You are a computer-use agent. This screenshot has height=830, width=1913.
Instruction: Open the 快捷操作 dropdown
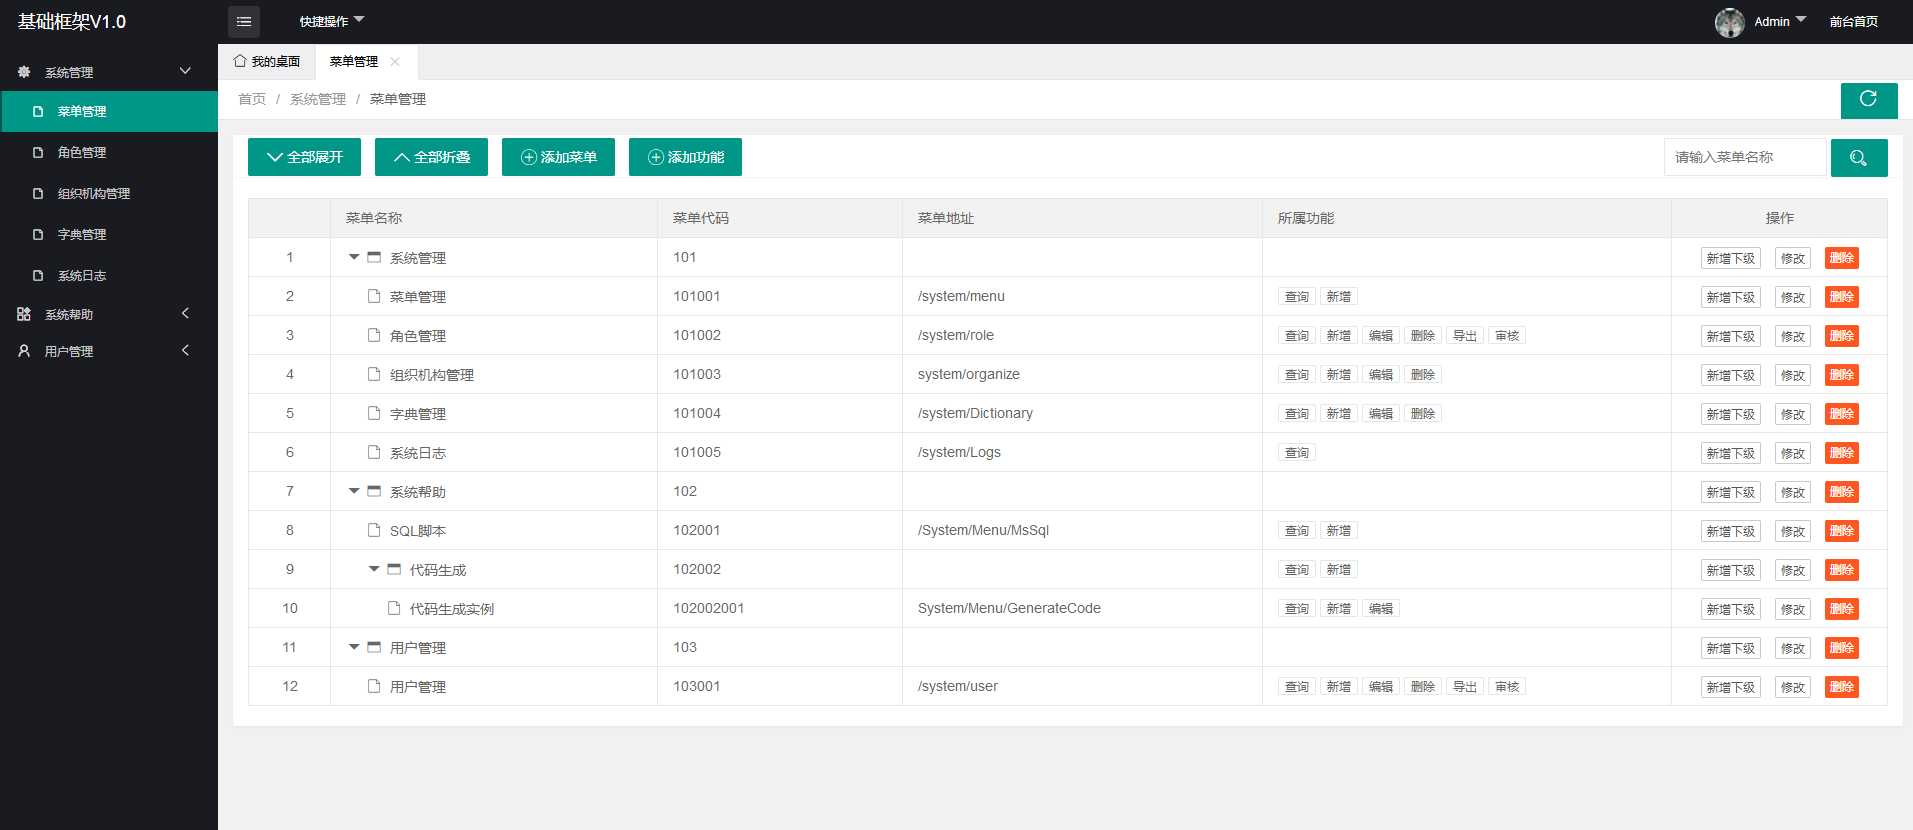click(332, 21)
